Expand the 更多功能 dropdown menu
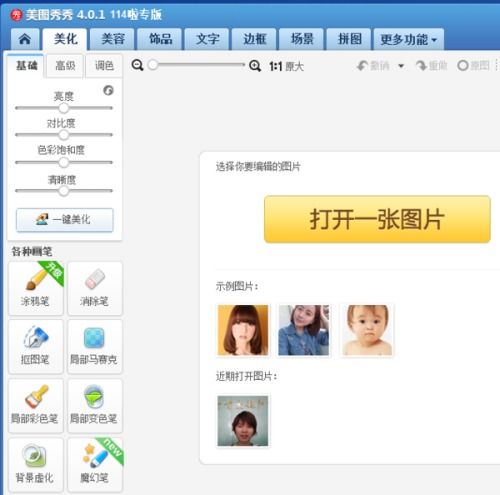Screen dimensions: 500x495 [409, 39]
